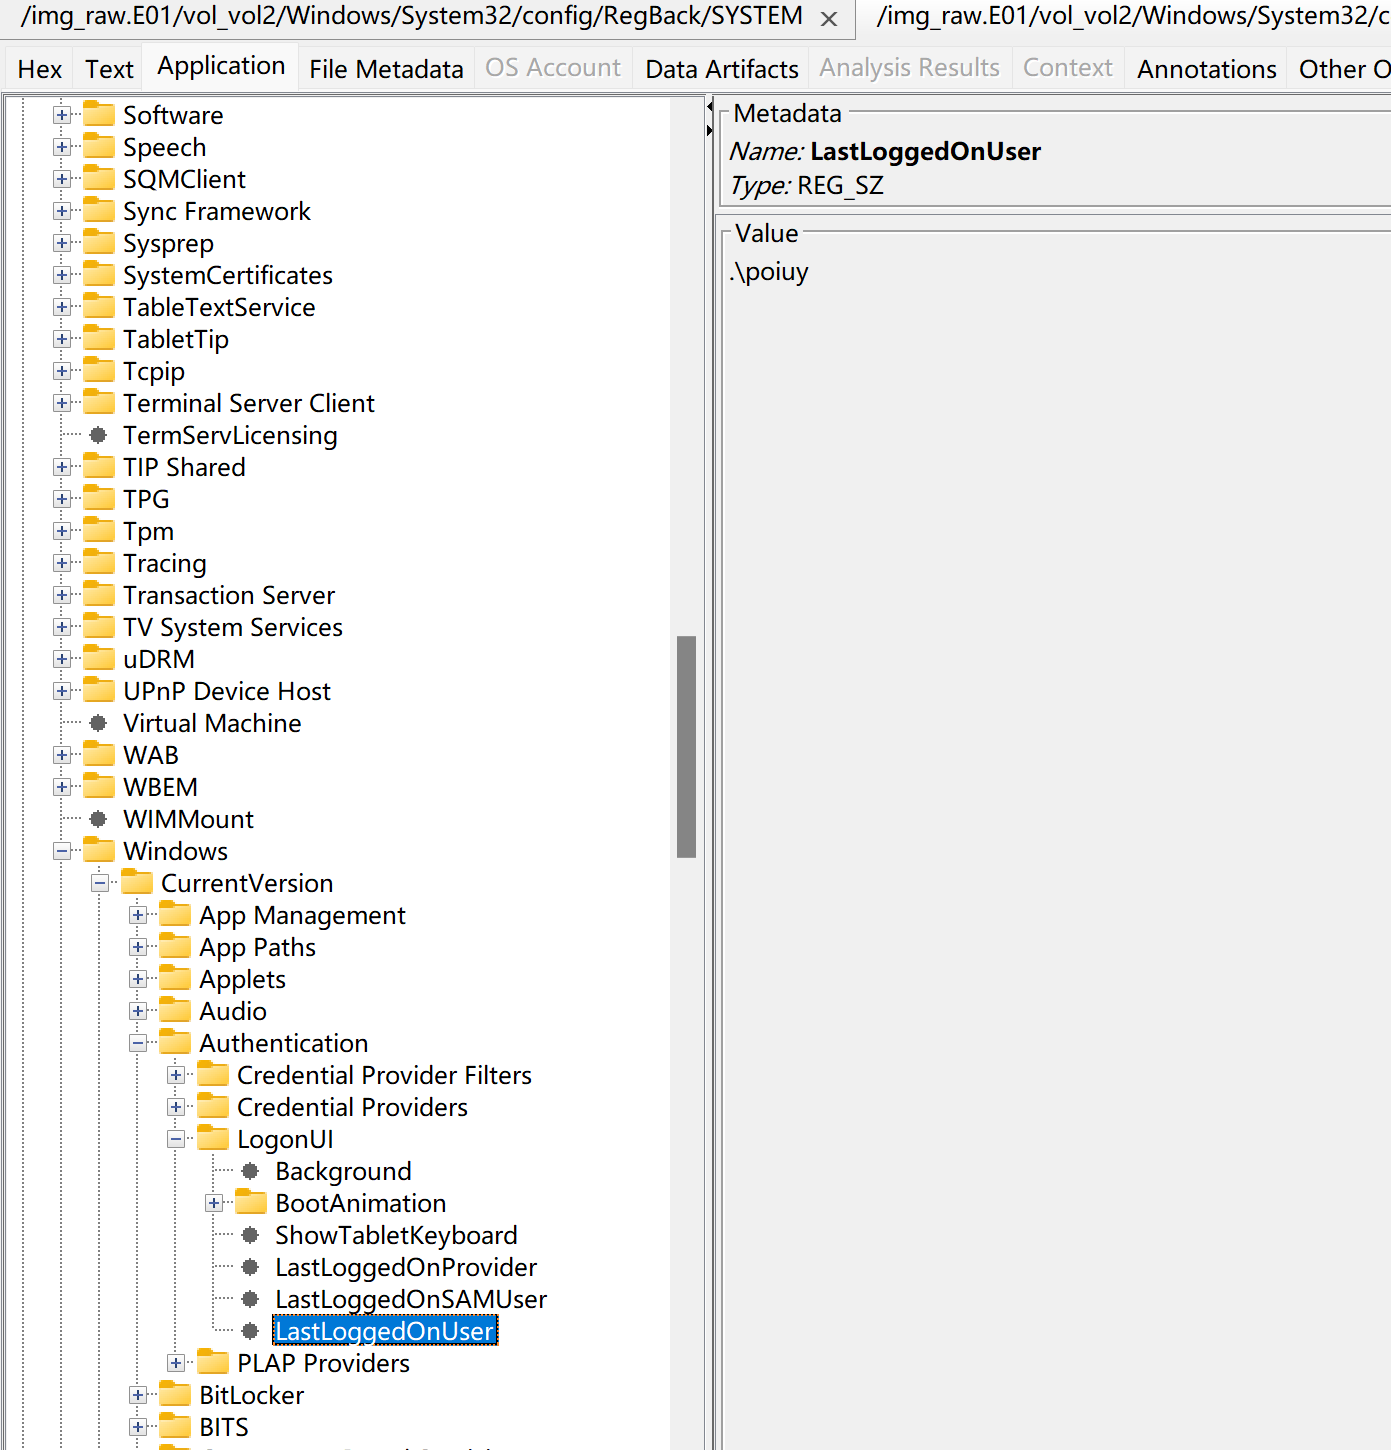Collapse the Authentication folder node

pos(138,1043)
